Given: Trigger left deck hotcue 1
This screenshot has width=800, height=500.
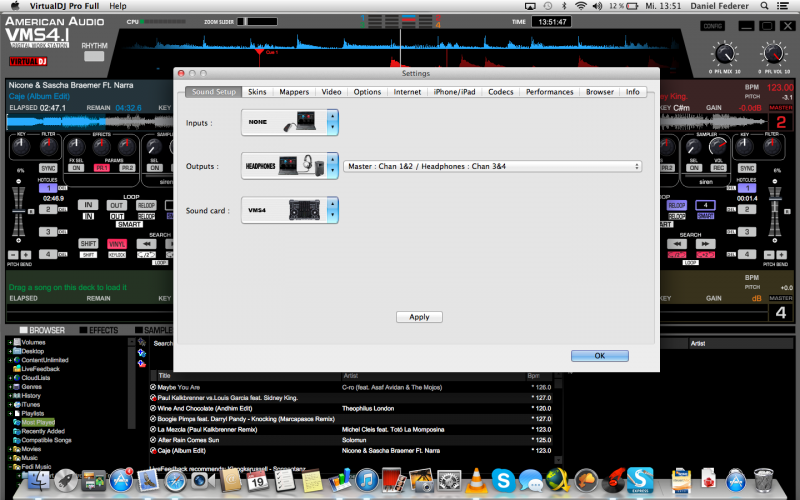Looking at the screenshot, I should tap(48, 188).
